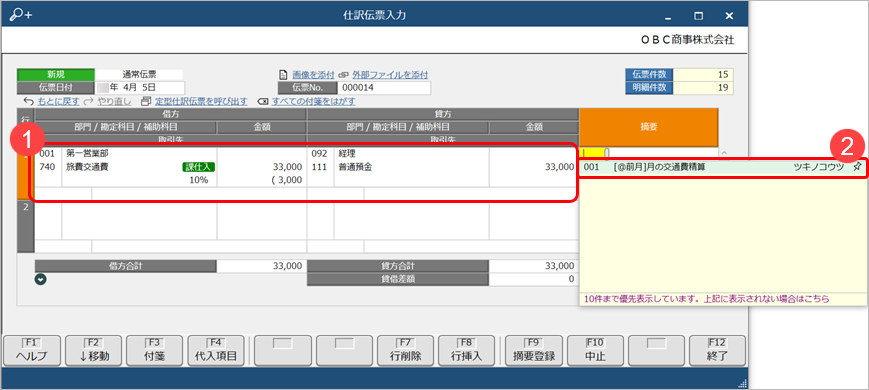Image resolution: width=869 pixels, height=390 pixels.
Task: Click the document icon next to 画像を添付
Action: tap(283, 75)
